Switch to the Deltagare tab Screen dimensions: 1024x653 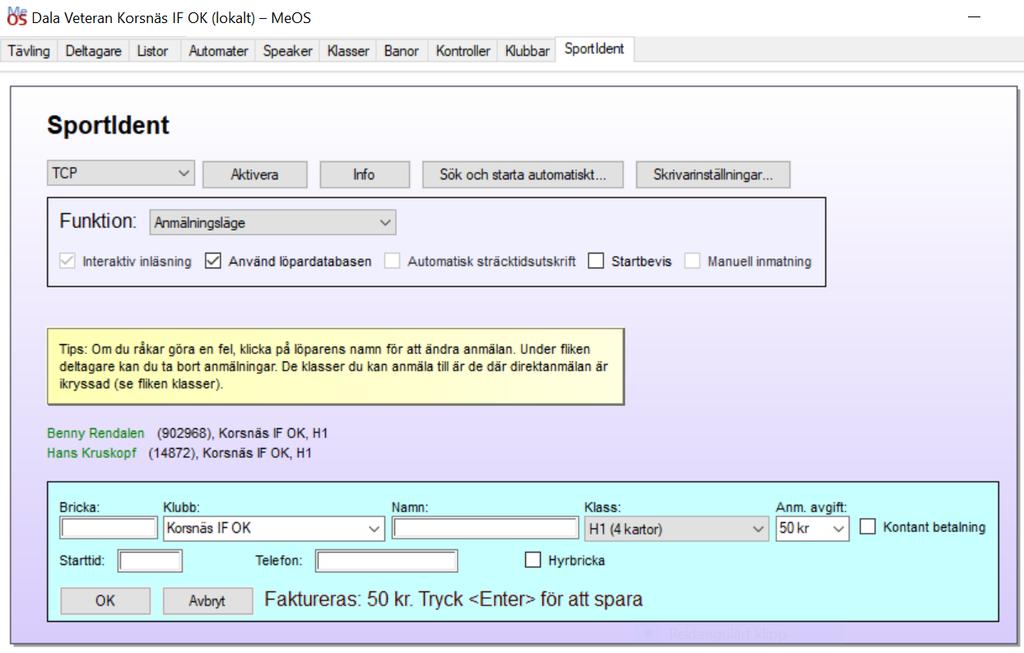[x=93, y=51]
